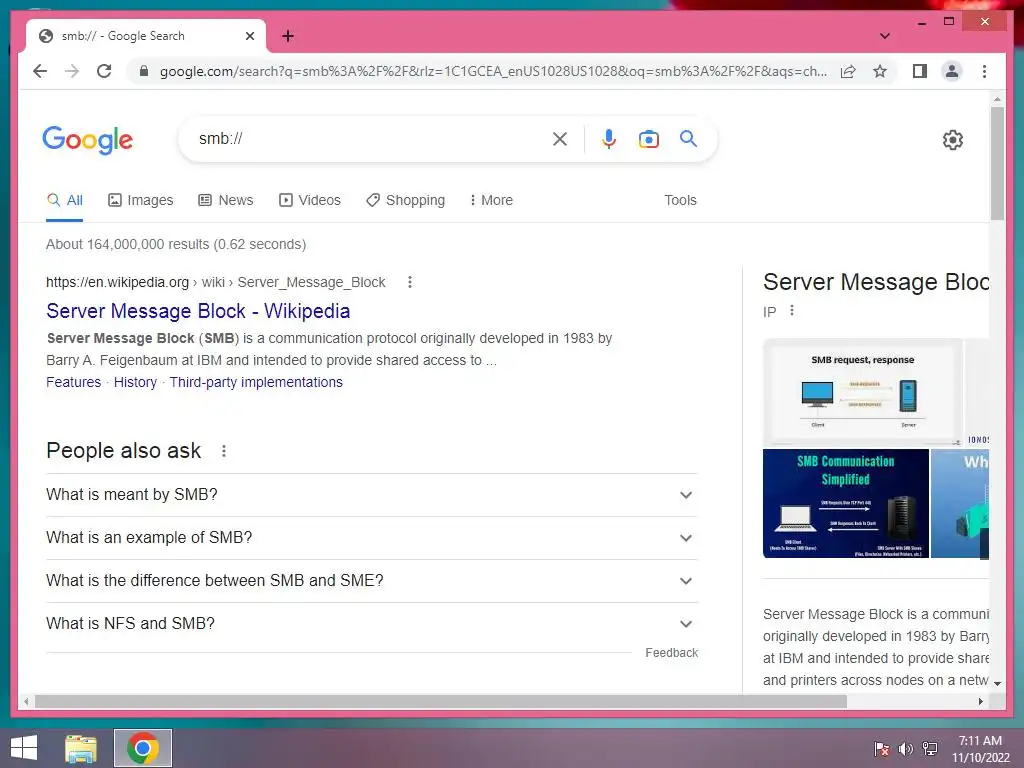Open the Chrome profile avatar
This screenshot has height=768, width=1024.
pyautogui.click(x=952, y=71)
